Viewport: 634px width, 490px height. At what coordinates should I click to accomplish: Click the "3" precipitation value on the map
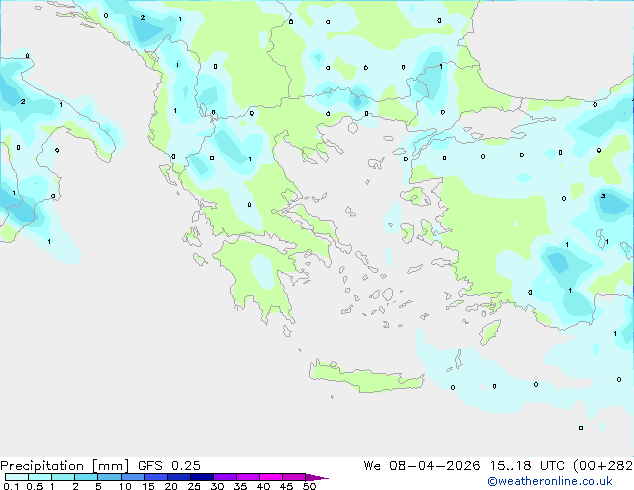[x=603, y=196]
